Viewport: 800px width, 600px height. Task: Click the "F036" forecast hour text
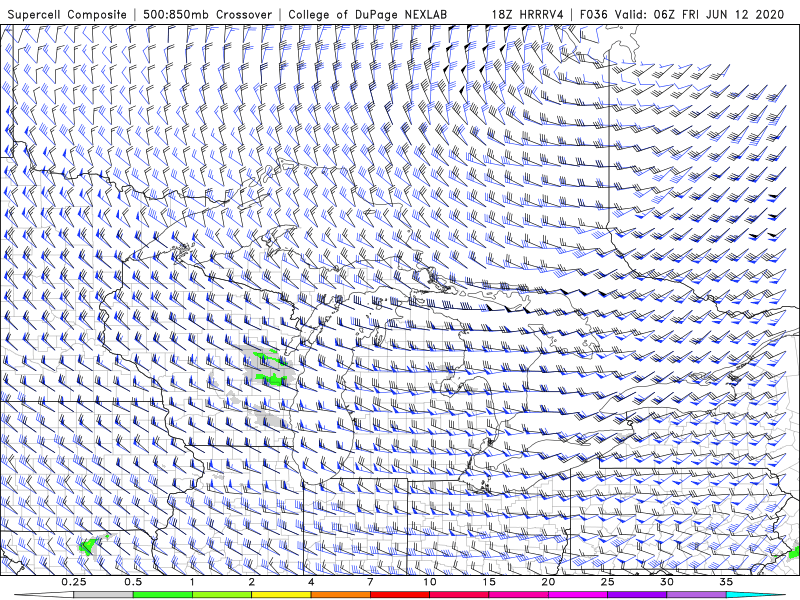[x=593, y=14]
